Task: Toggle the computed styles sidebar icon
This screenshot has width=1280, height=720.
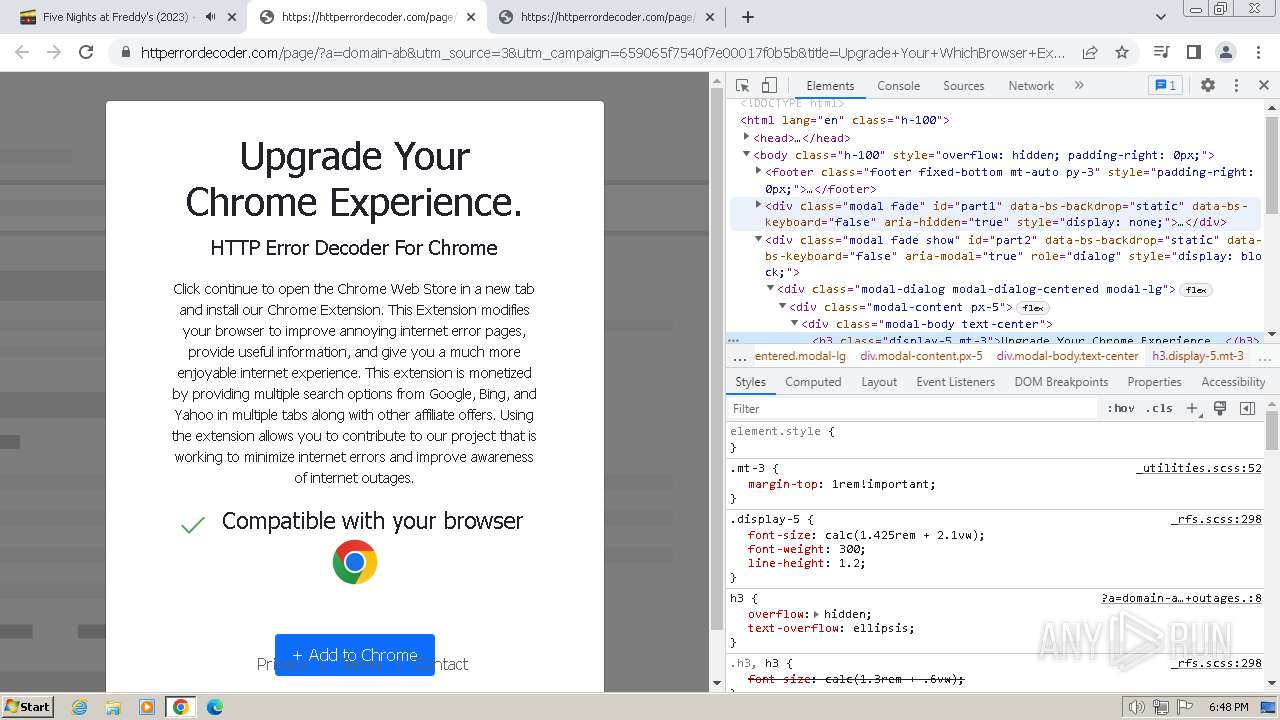Action: (1247, 408)
